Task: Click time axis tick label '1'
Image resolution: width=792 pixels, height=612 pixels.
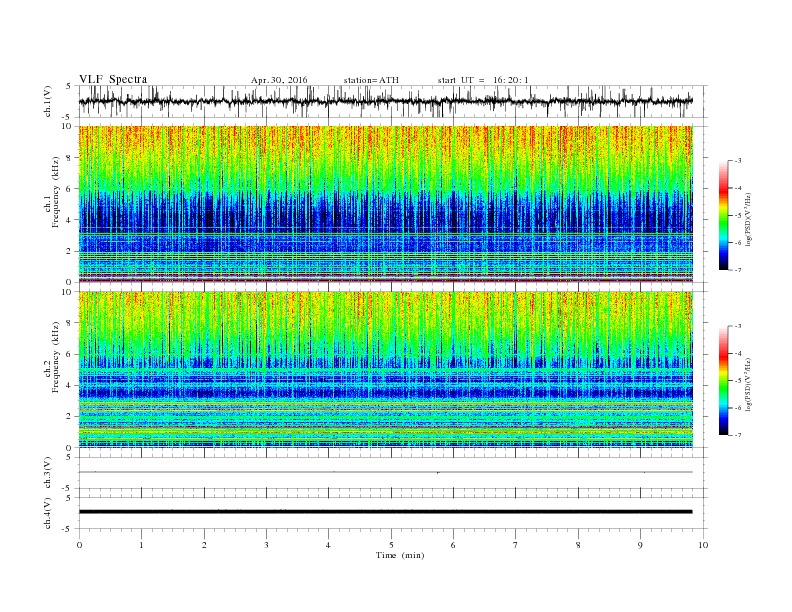Action: (141, 545)
